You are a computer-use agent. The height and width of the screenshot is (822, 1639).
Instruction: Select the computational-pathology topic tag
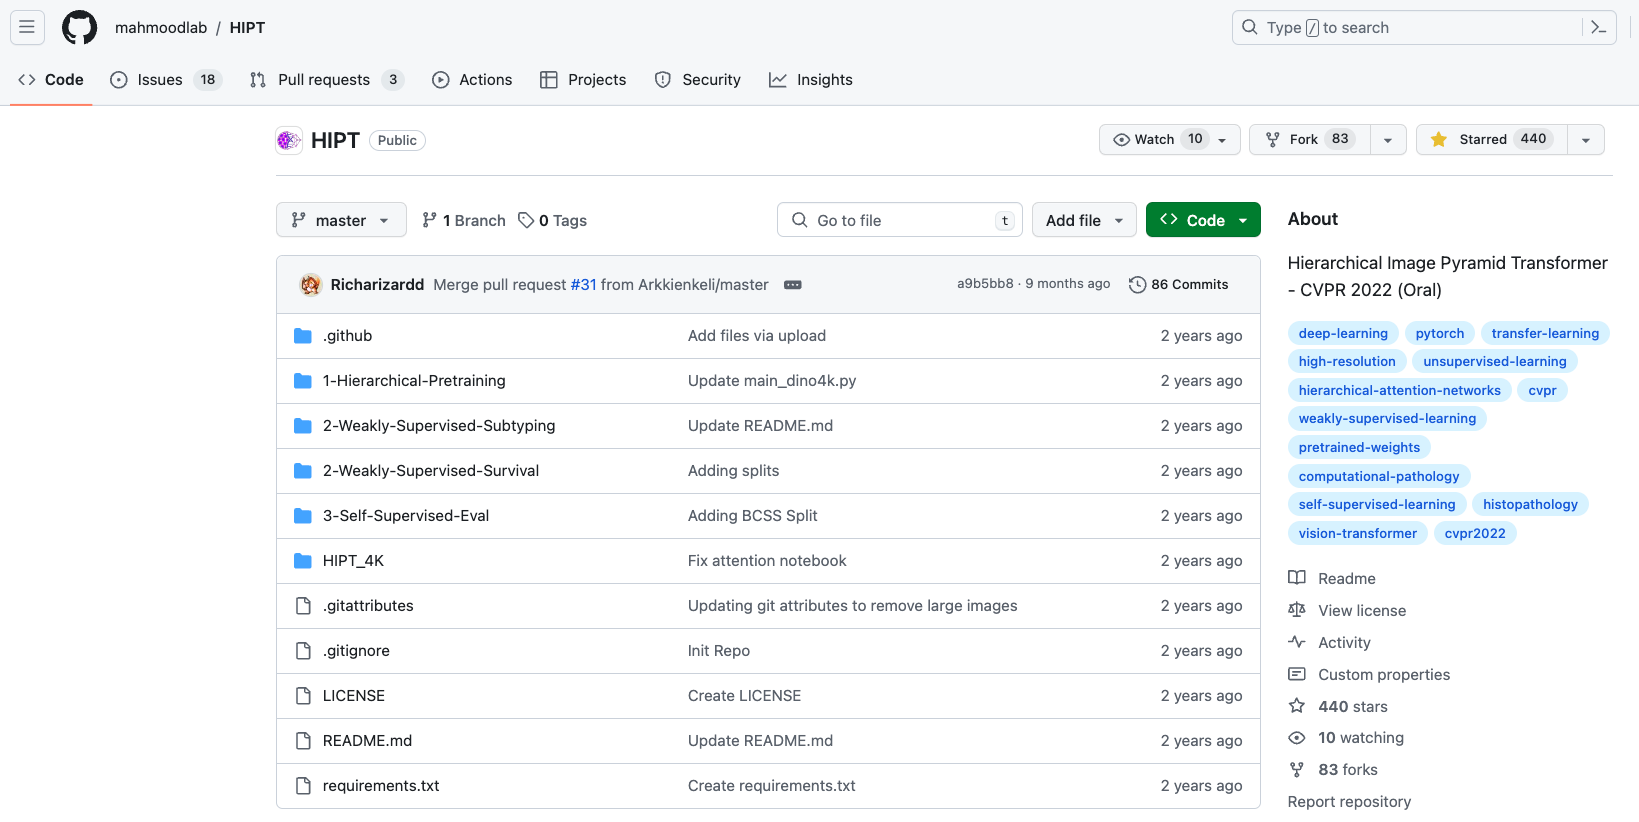[x=1379, y=476]
